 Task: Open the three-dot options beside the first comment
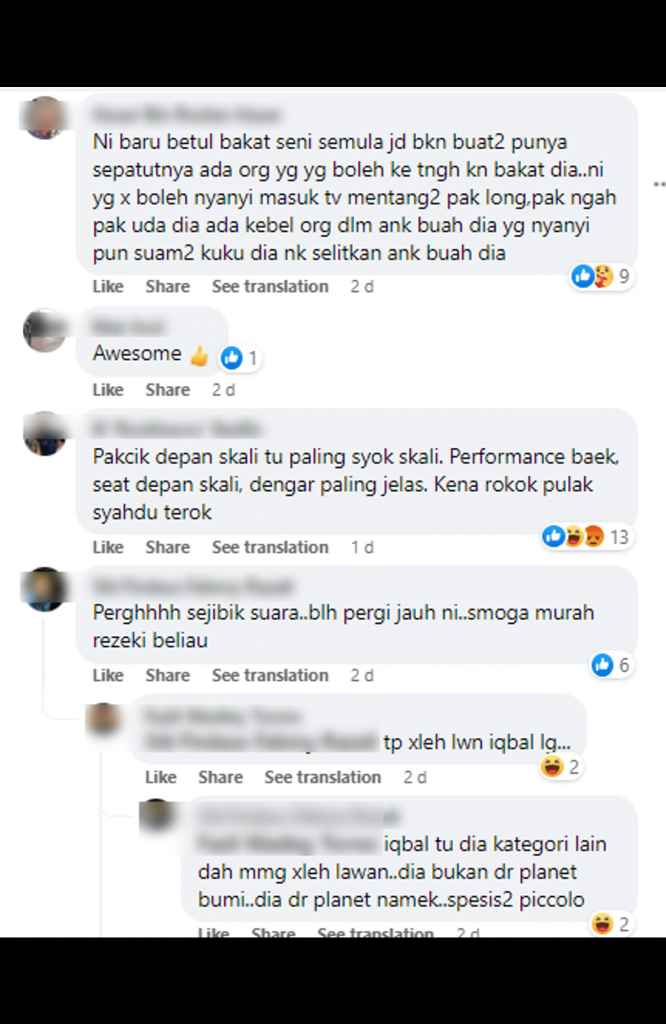(659, 185)
